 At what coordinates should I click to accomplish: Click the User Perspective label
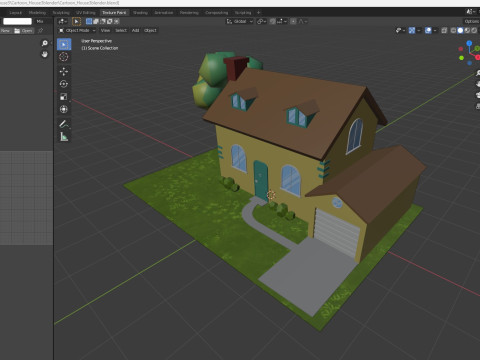(97, 41)
